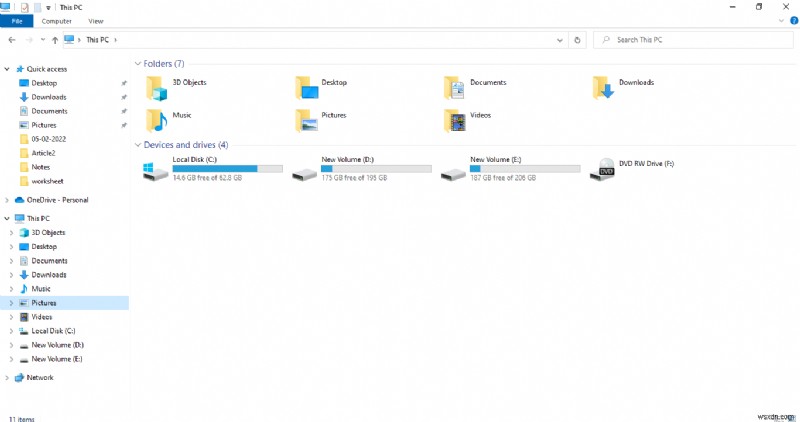Select New Volume (E:) drive icon
Image resolution: width=800 pixels, height=422 pixels.
coord(454,175)
